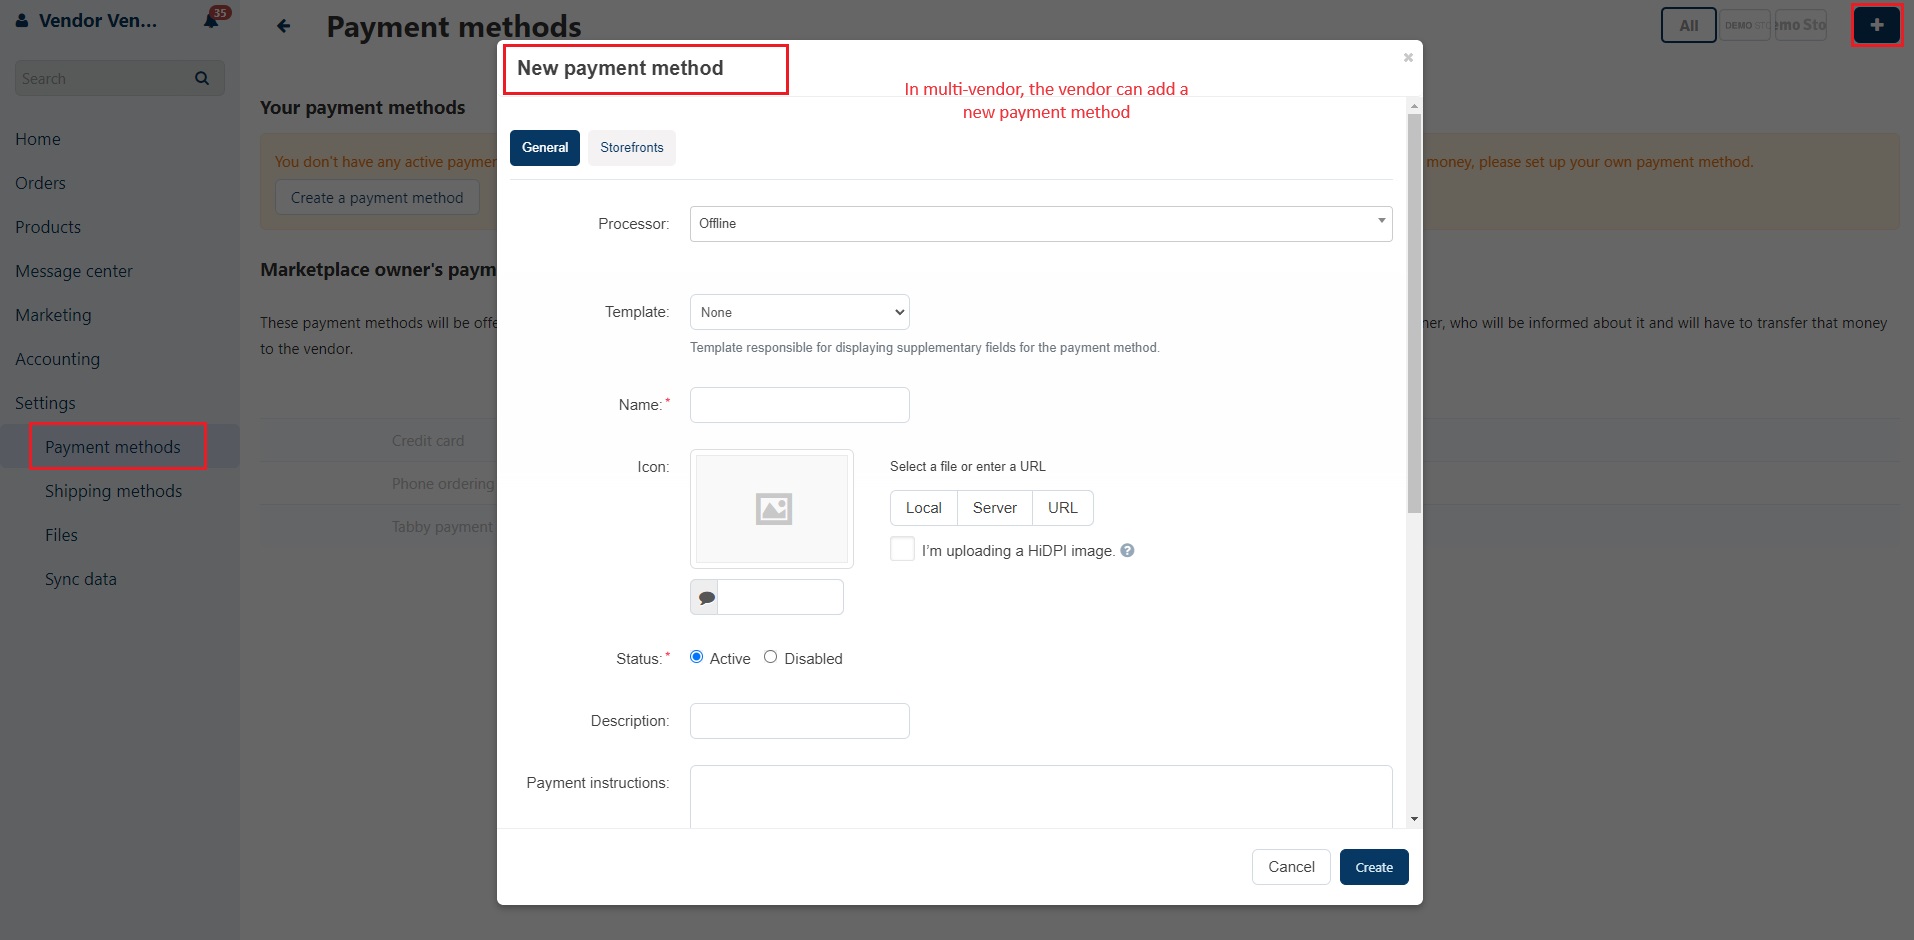Click the search magnifier icon

pos(202,78)
